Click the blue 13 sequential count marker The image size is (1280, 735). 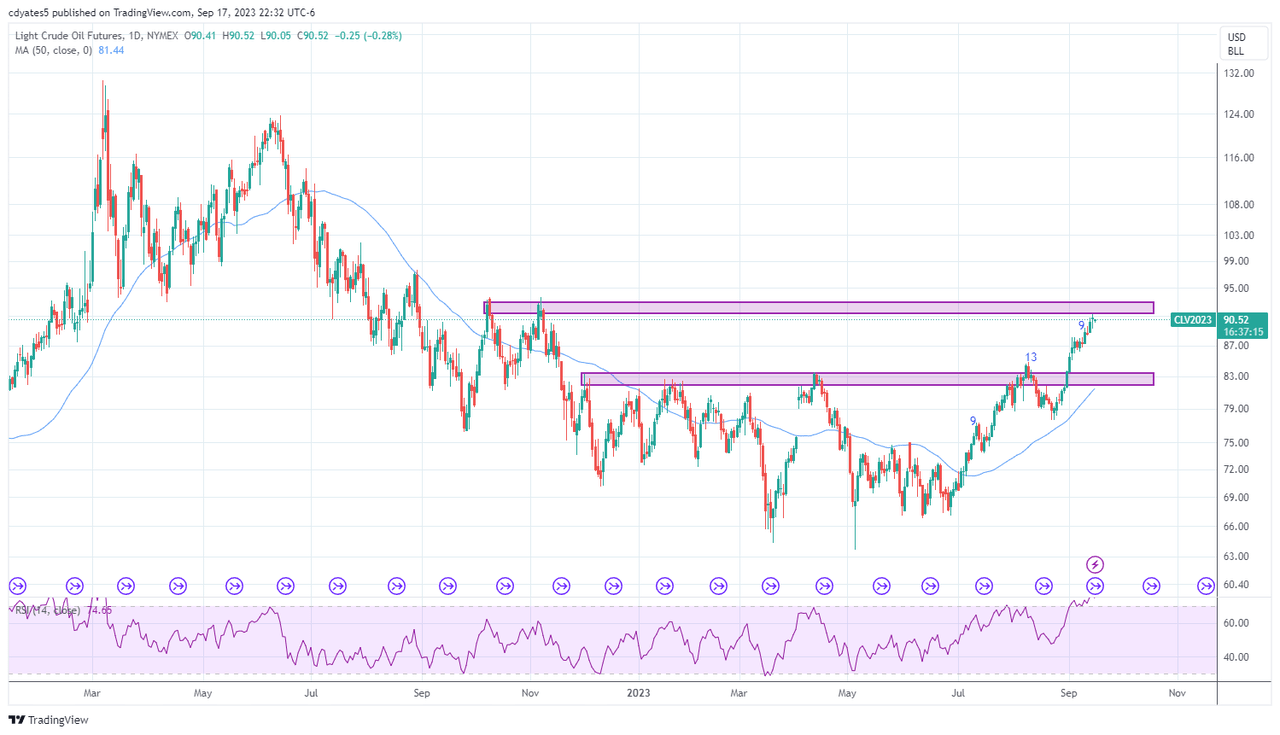pos(1030,357)
